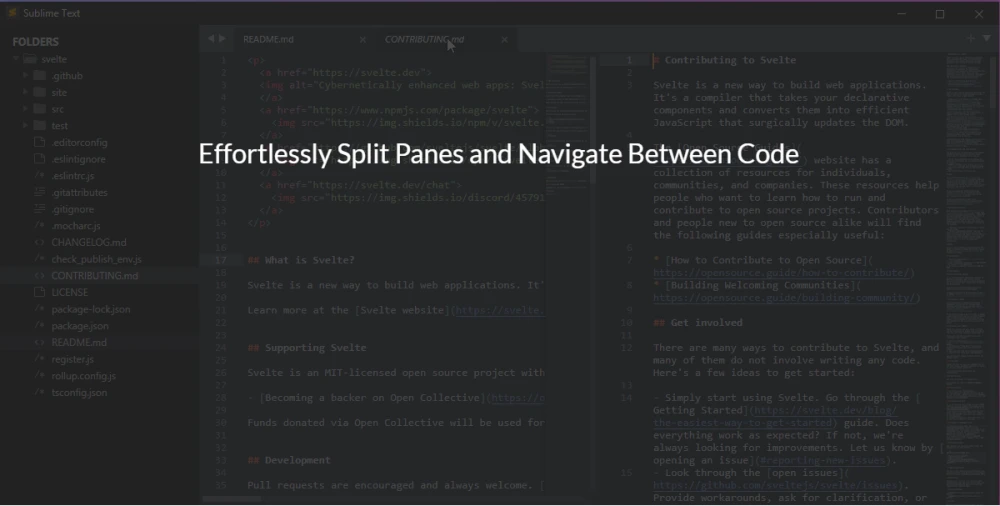Screen dimensions: 1000x506
Task: Open .editorconfig from the sidebar
Action: (79, 142)
